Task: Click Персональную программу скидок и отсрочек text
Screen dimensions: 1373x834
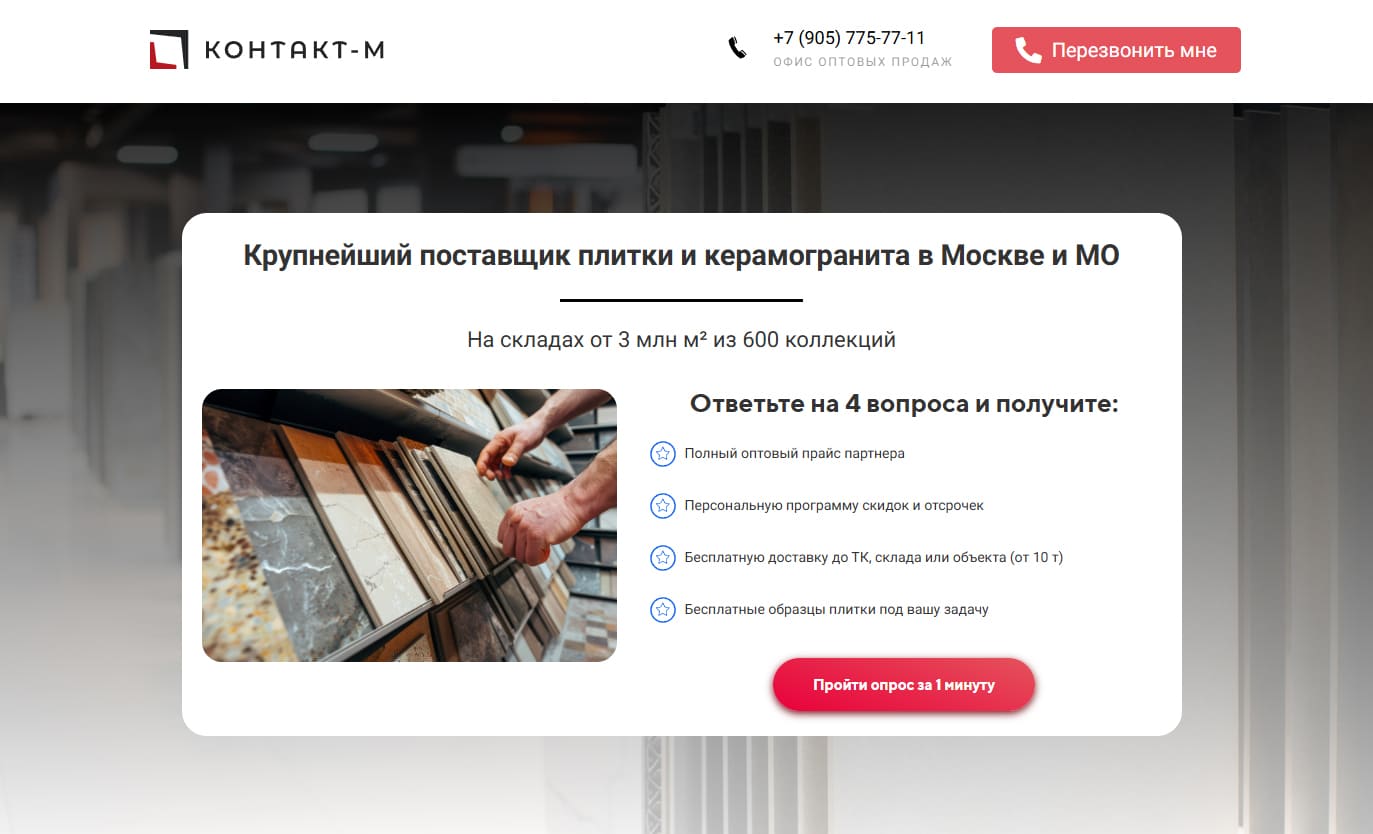Action: pyautogui.click(x=834, y=506)
